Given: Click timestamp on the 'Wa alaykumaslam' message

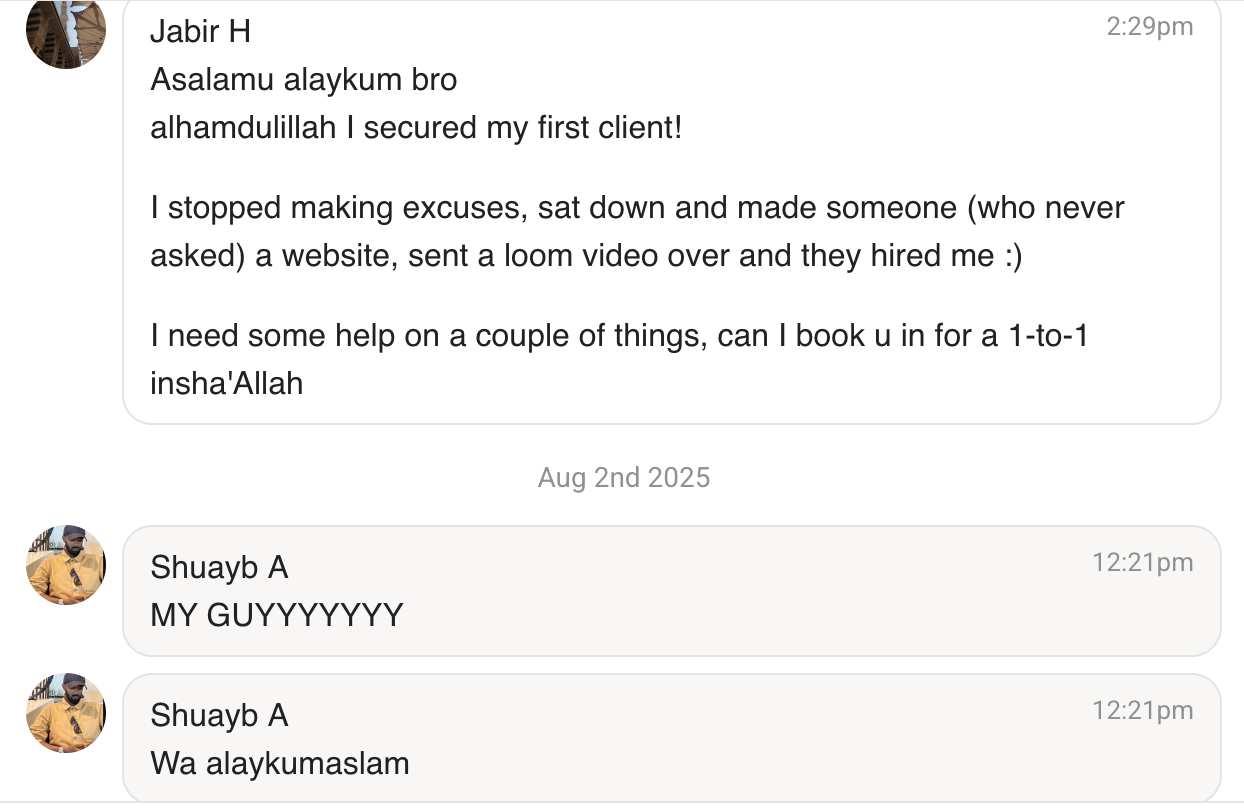Looking at the screenshot, I should tap(1142, 710).
